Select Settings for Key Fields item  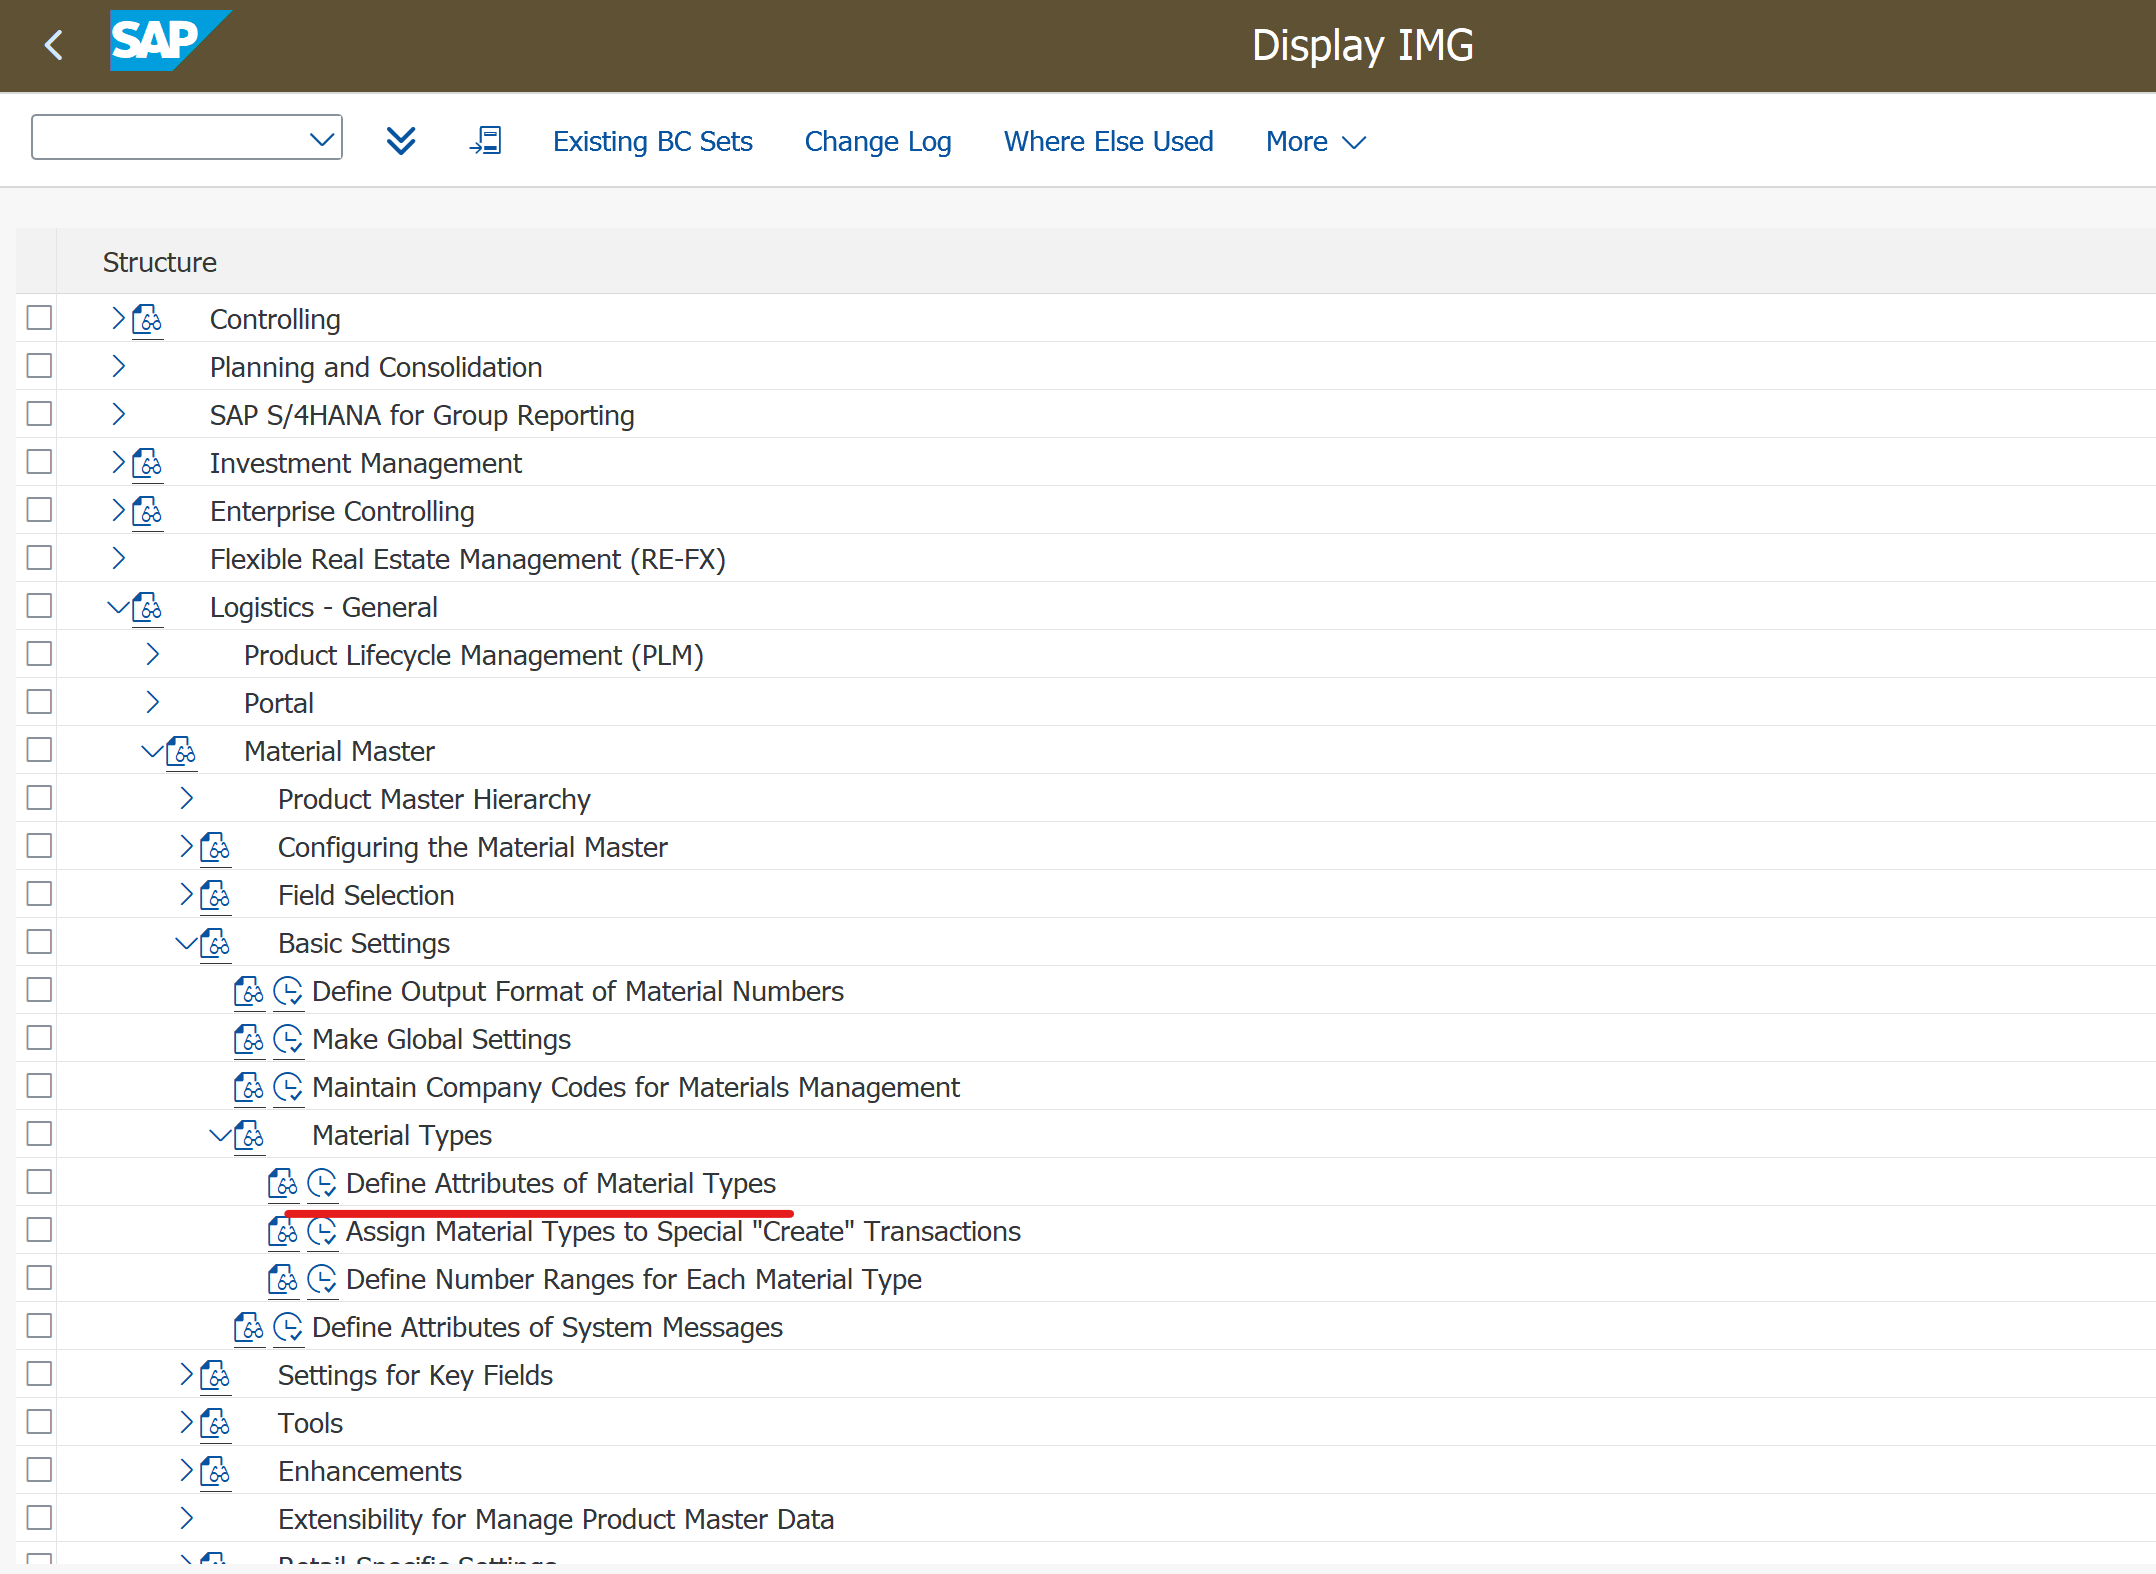pos(415,1376)
